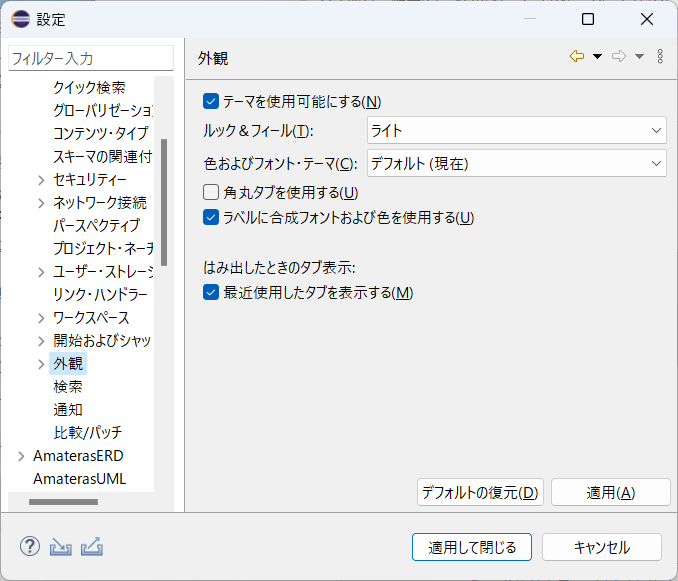Expand the セキュリティー tree node

[x=41, y=180]
